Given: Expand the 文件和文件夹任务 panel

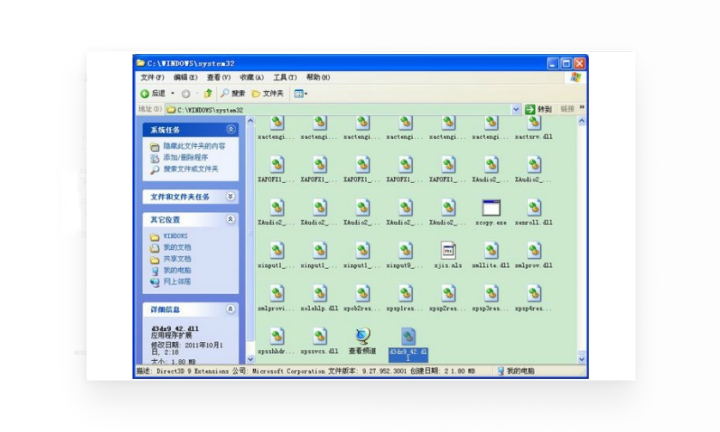Looking at the screenshot, I should tap(231, 197).
